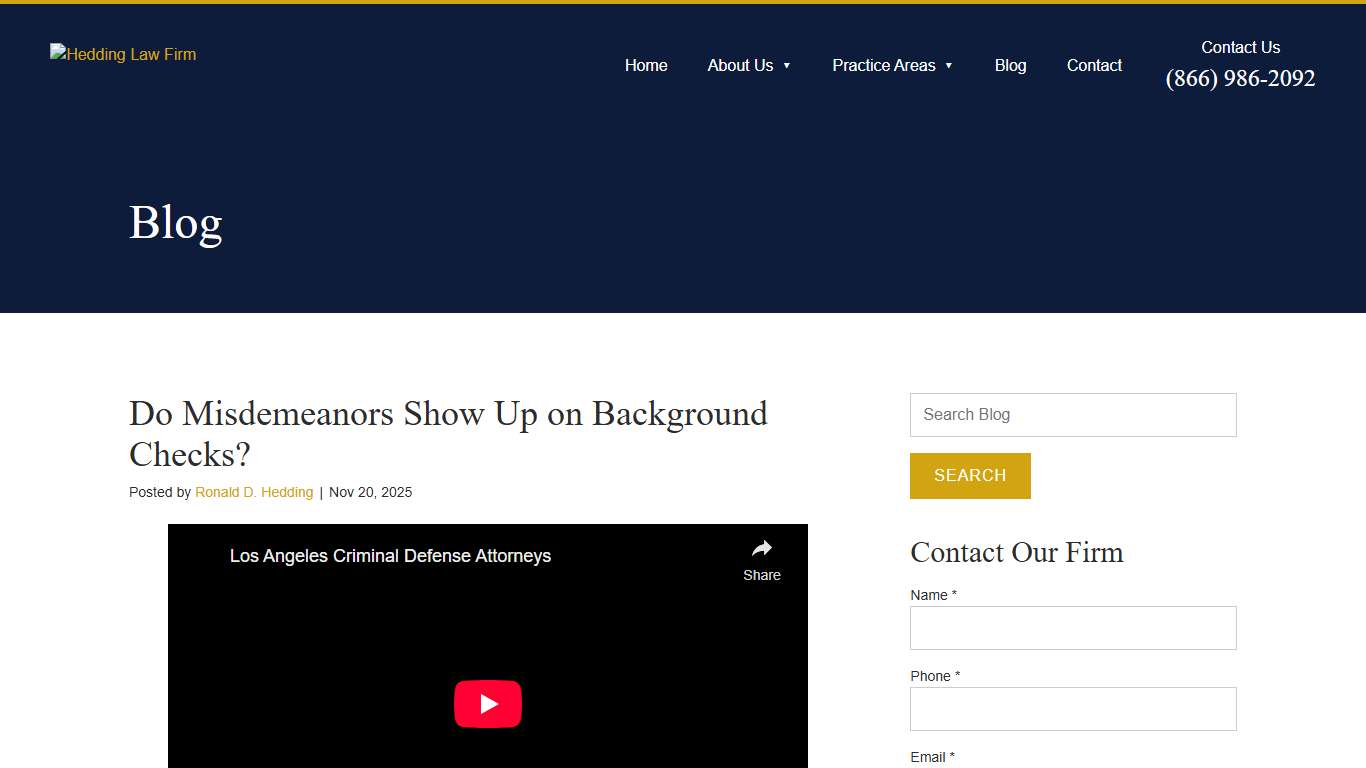Click the Name field under Contact Our Firm
The width and height of the screenshot is (1366, 768).
click(x=1072, y=627)
